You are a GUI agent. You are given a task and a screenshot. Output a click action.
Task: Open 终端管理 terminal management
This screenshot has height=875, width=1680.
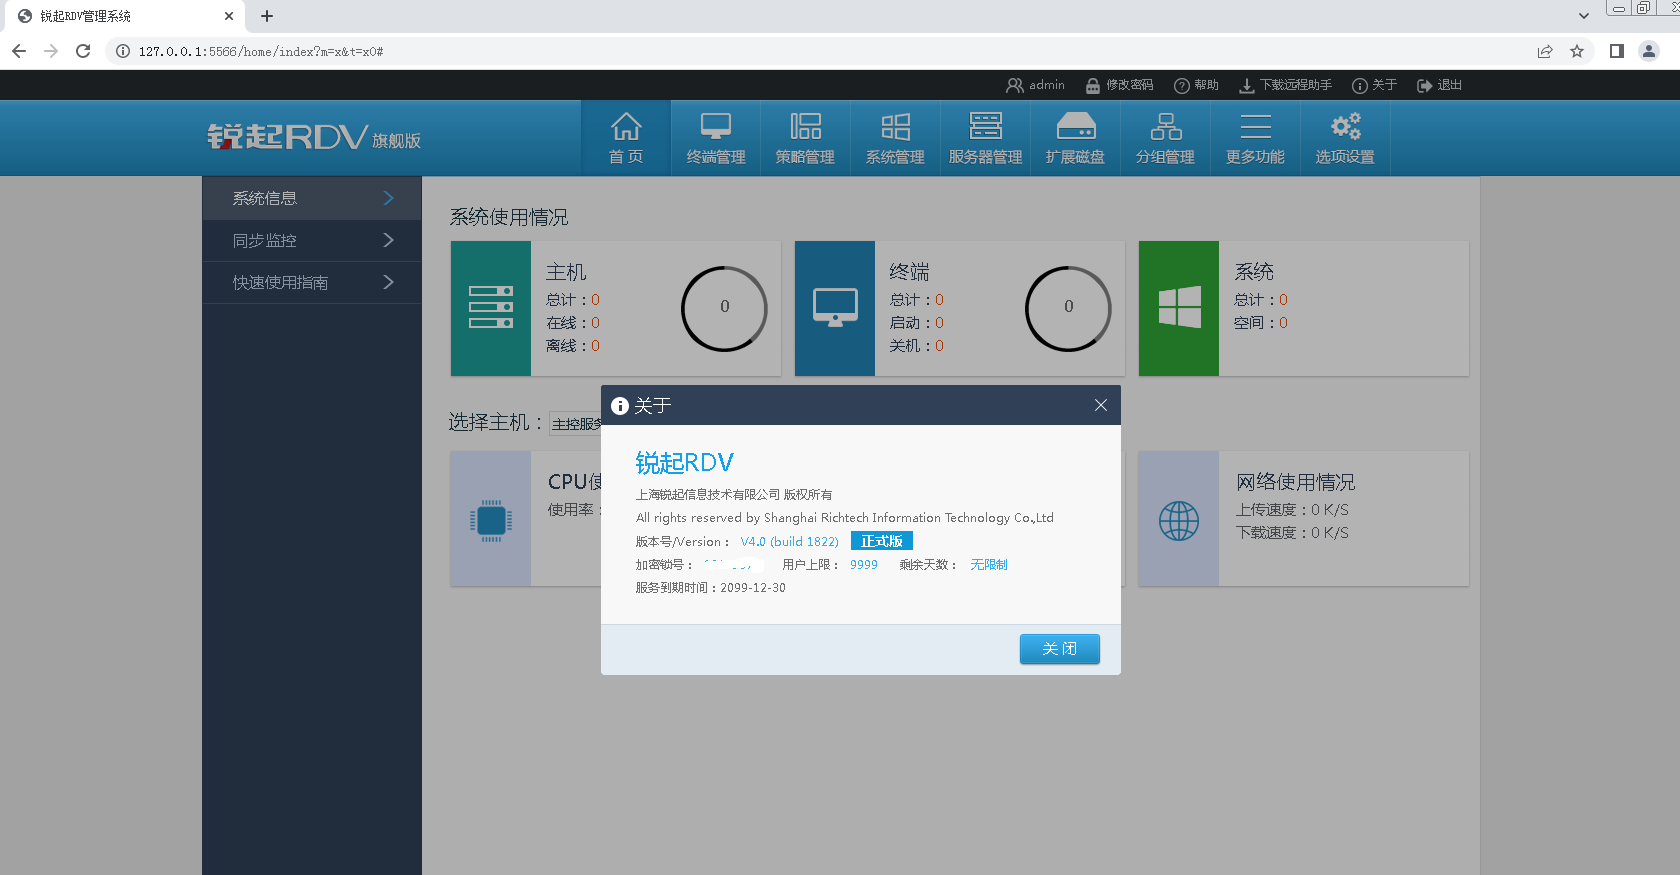click(x=716, y=138)
